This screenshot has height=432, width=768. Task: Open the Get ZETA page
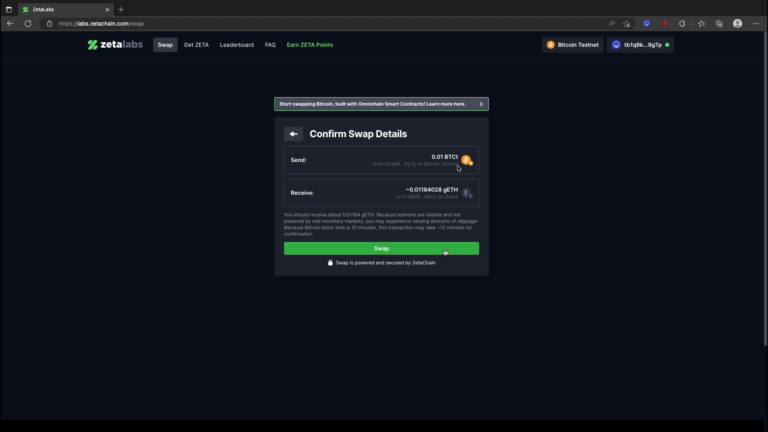tap(196, 45)
